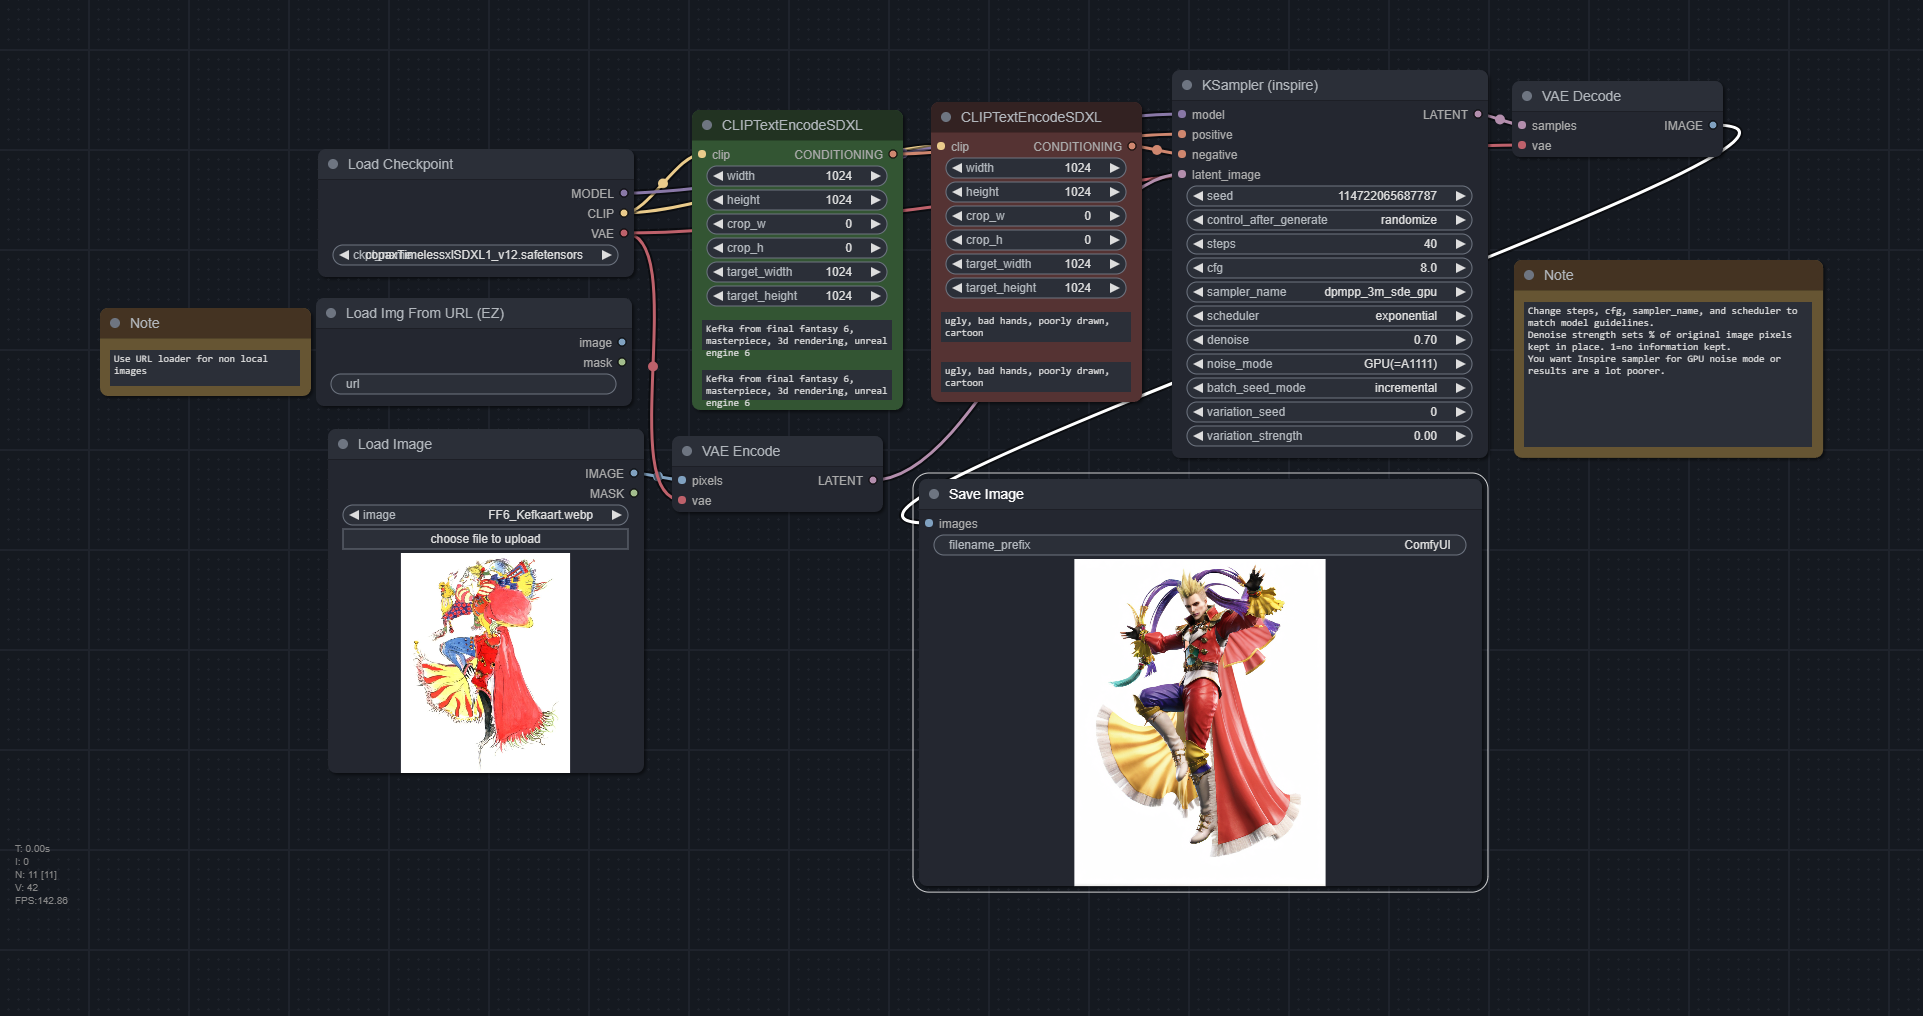Open the noise_mode dropdown showing GPU(=A1111)
The height and width of the screenshot is (1016, 1923).
click(x=1329, y=364)
